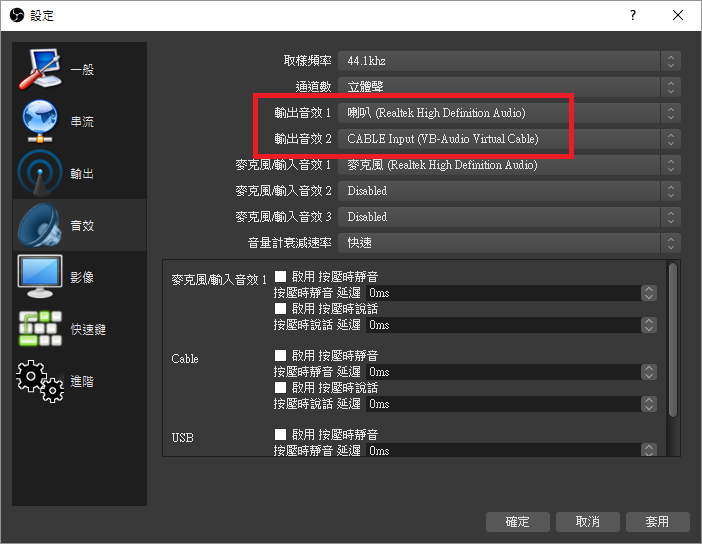Switch to the 快速鍵 settings tab label
Screen dimensions: 702x544
(x=88, y=330)
